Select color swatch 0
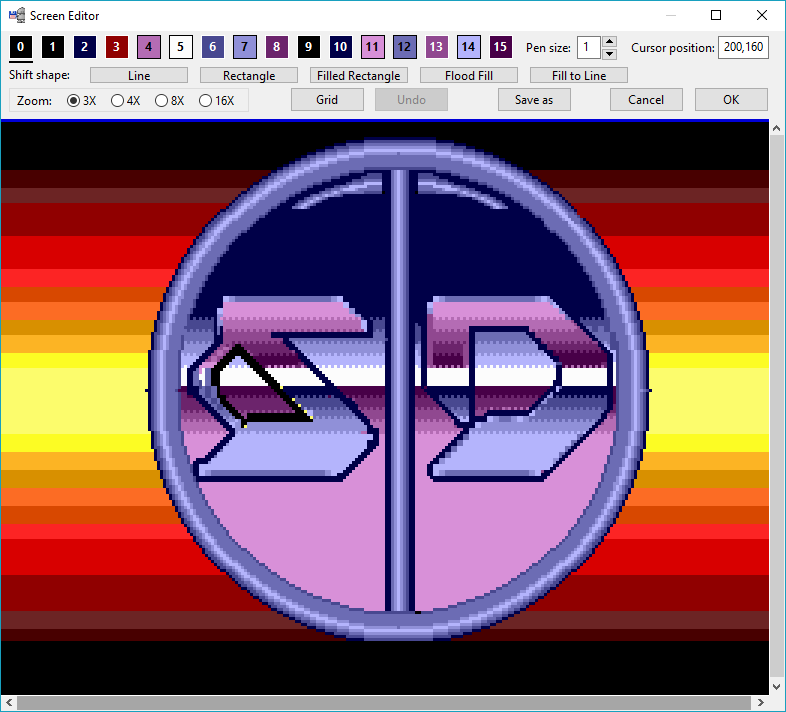The height and width of the screenshot is (712, 786). [x=21, y=47]
